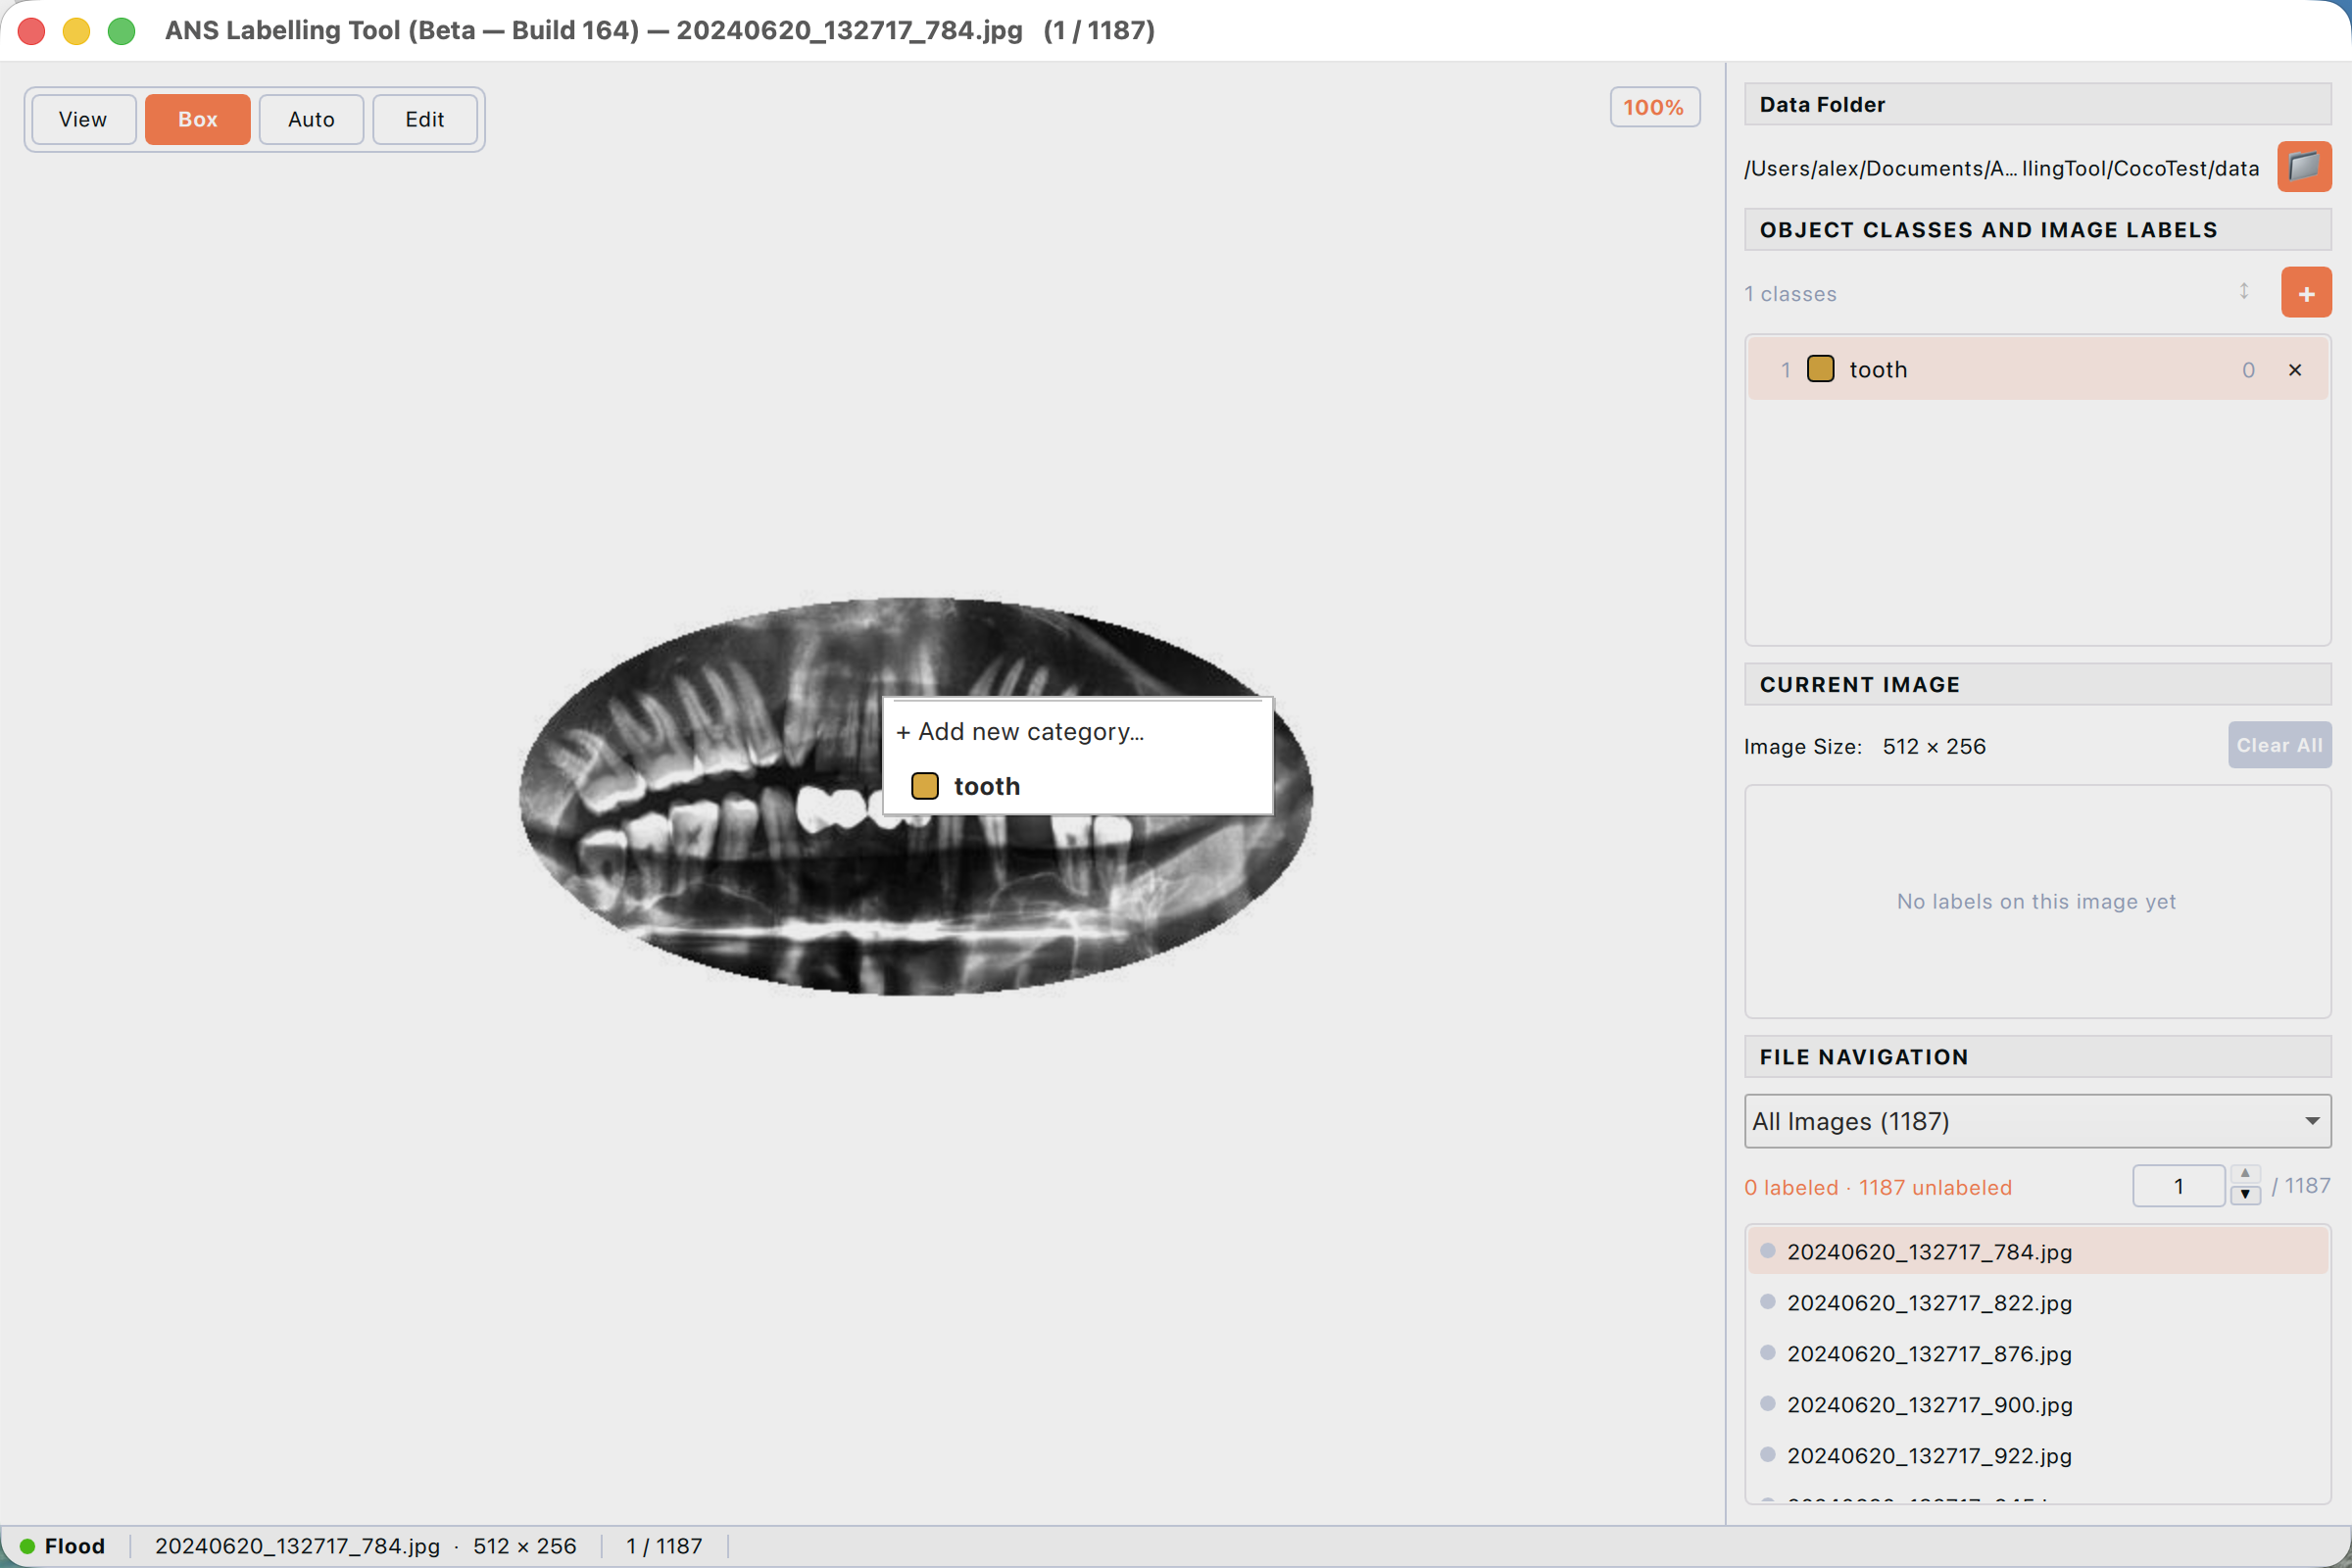This screenshot has height=1568, width=2352.
Task: Click the 100% zoom indicator
Action: (x=1654, y=107)
